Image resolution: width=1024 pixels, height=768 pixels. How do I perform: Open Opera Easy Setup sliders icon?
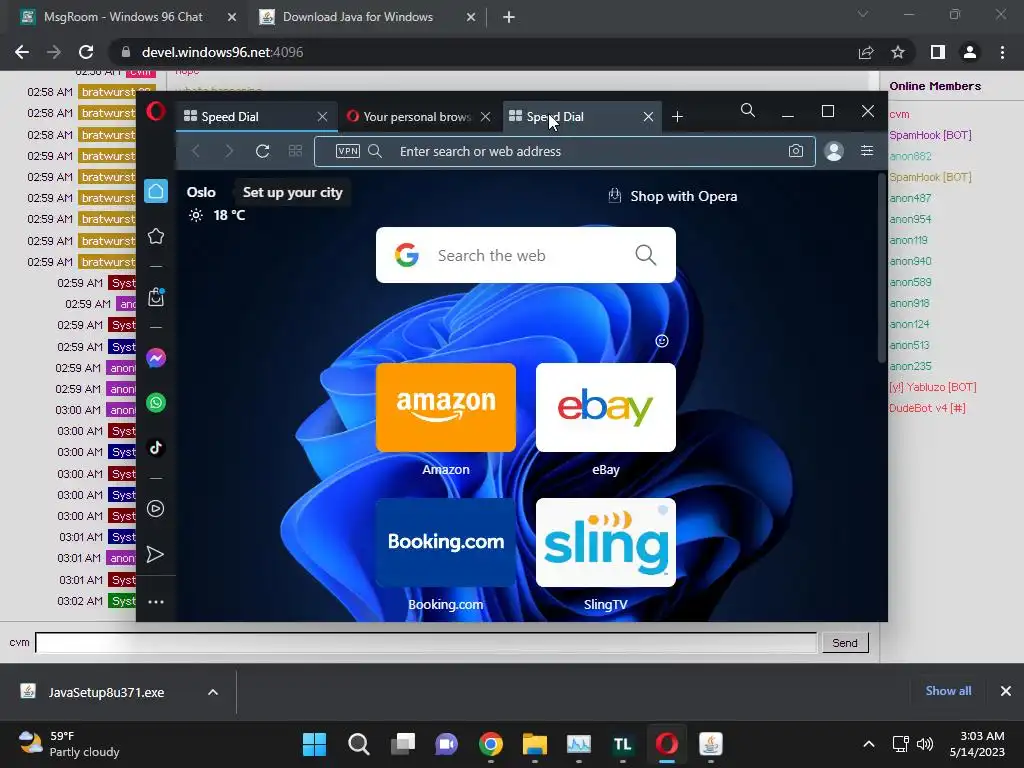pyautogui.click(x=867, y=151)
